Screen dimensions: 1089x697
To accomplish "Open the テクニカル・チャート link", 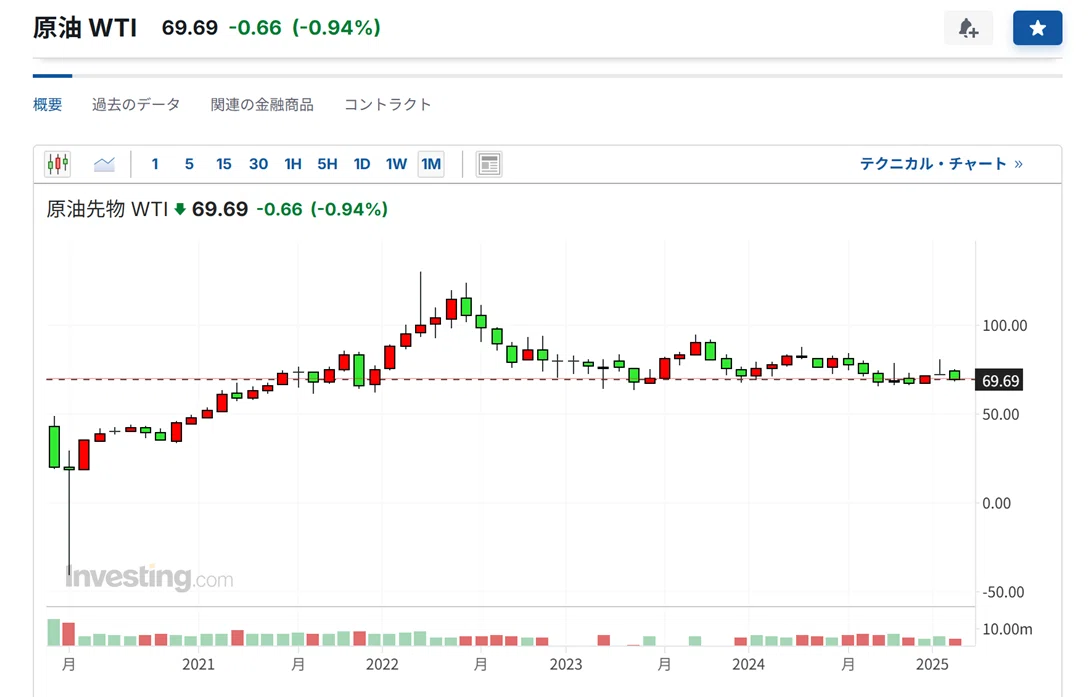I will click(941, 164).
